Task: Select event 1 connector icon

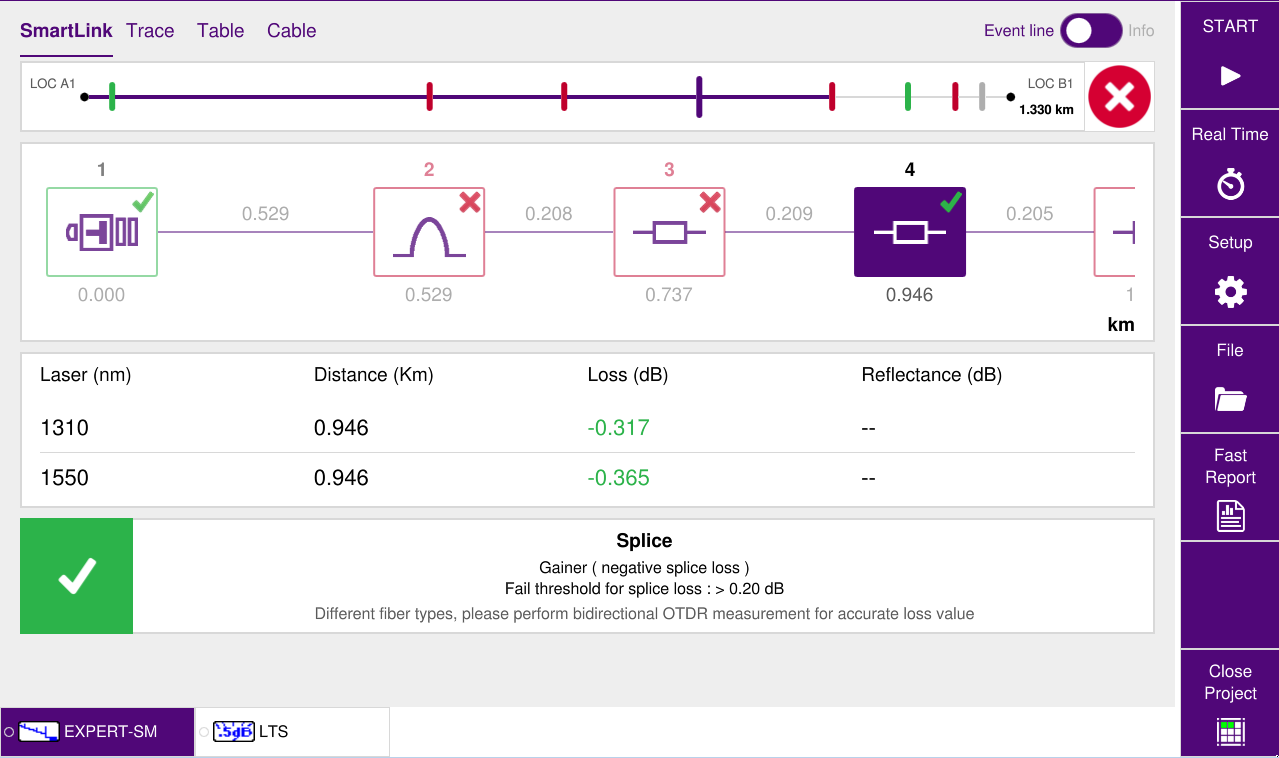Action: 101,231
